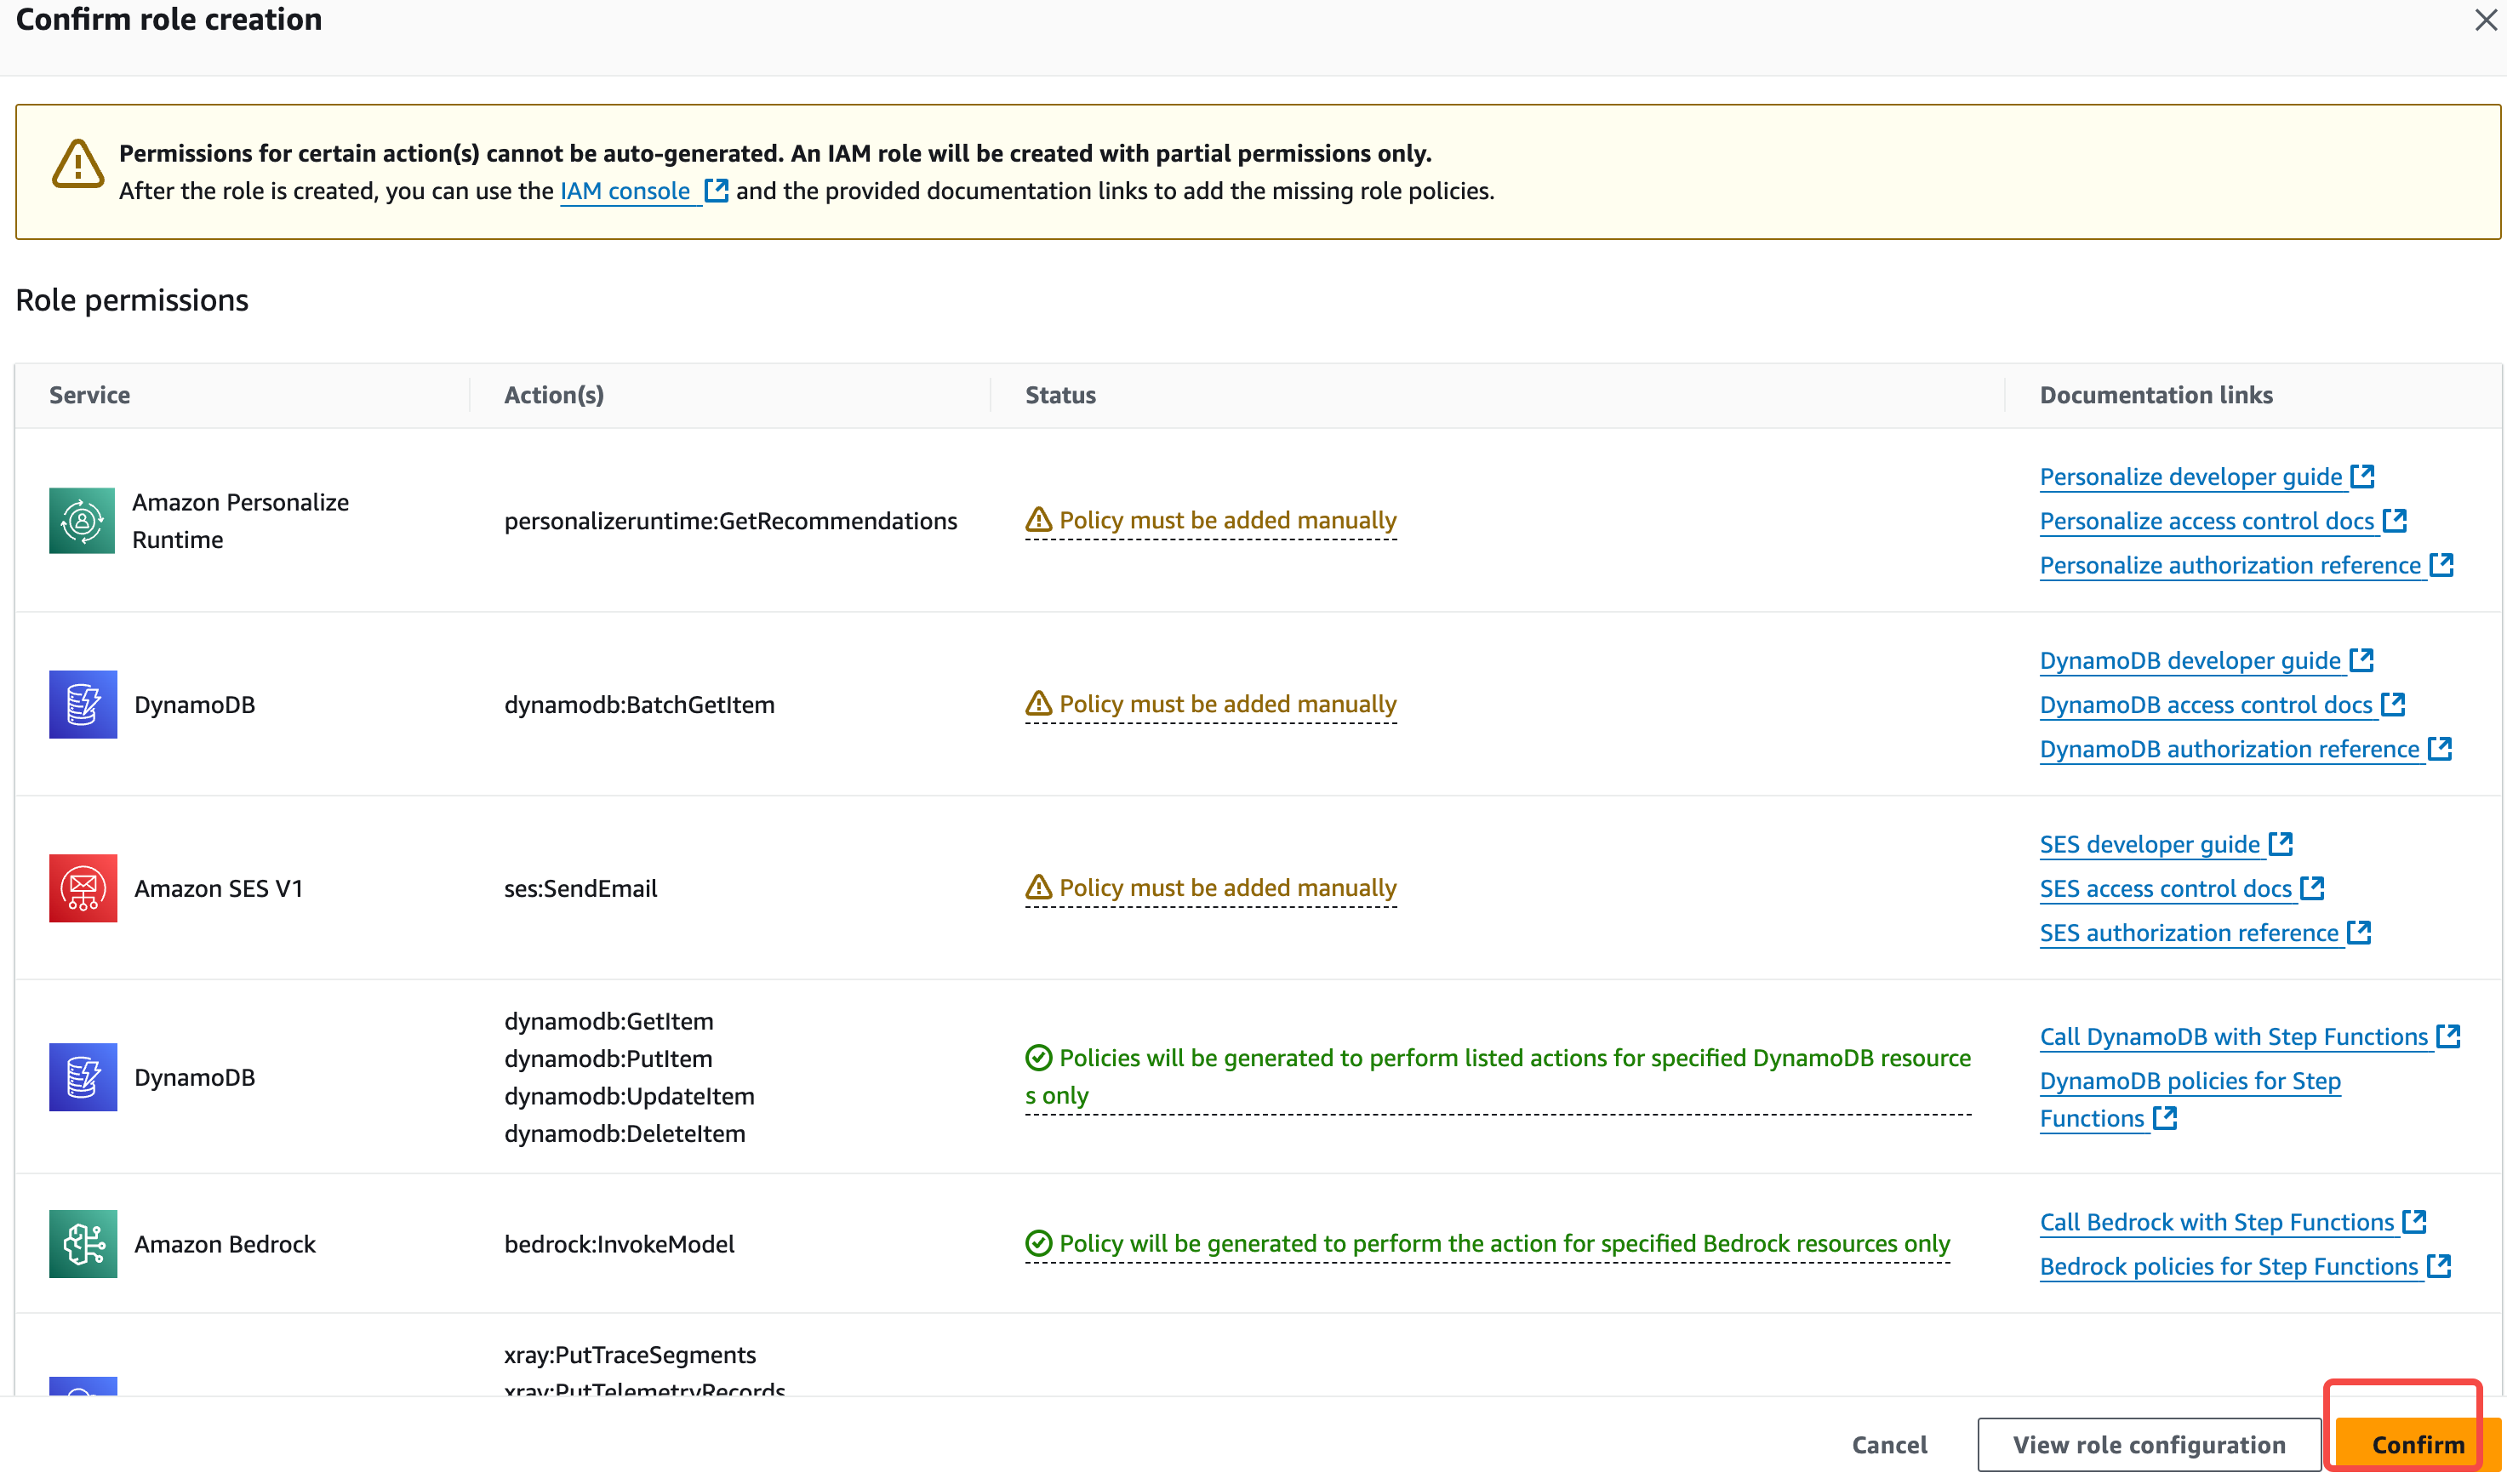Open SES access control docs link

coord(2166,889)
